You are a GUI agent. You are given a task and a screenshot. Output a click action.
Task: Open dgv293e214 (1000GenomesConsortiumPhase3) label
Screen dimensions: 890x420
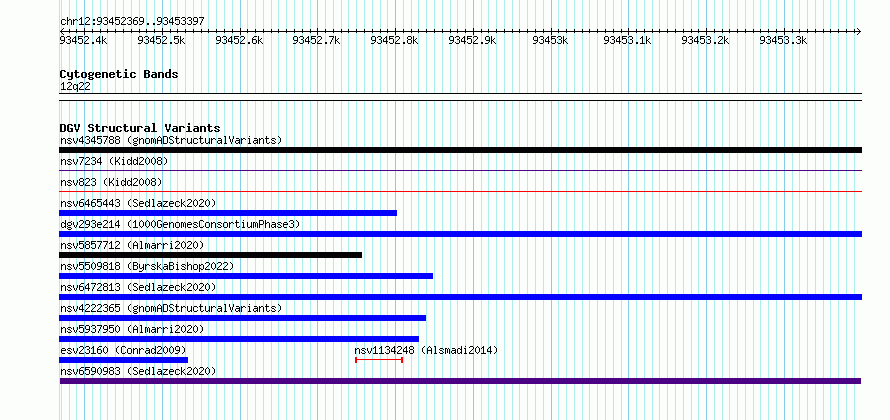tap(180, 224)
